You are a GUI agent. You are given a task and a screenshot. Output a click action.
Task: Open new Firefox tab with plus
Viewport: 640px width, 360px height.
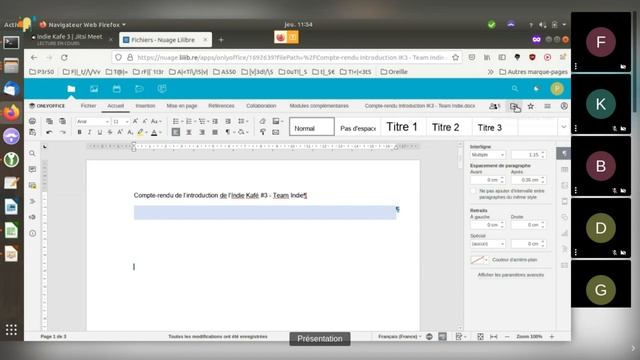(x=221, y=40)
